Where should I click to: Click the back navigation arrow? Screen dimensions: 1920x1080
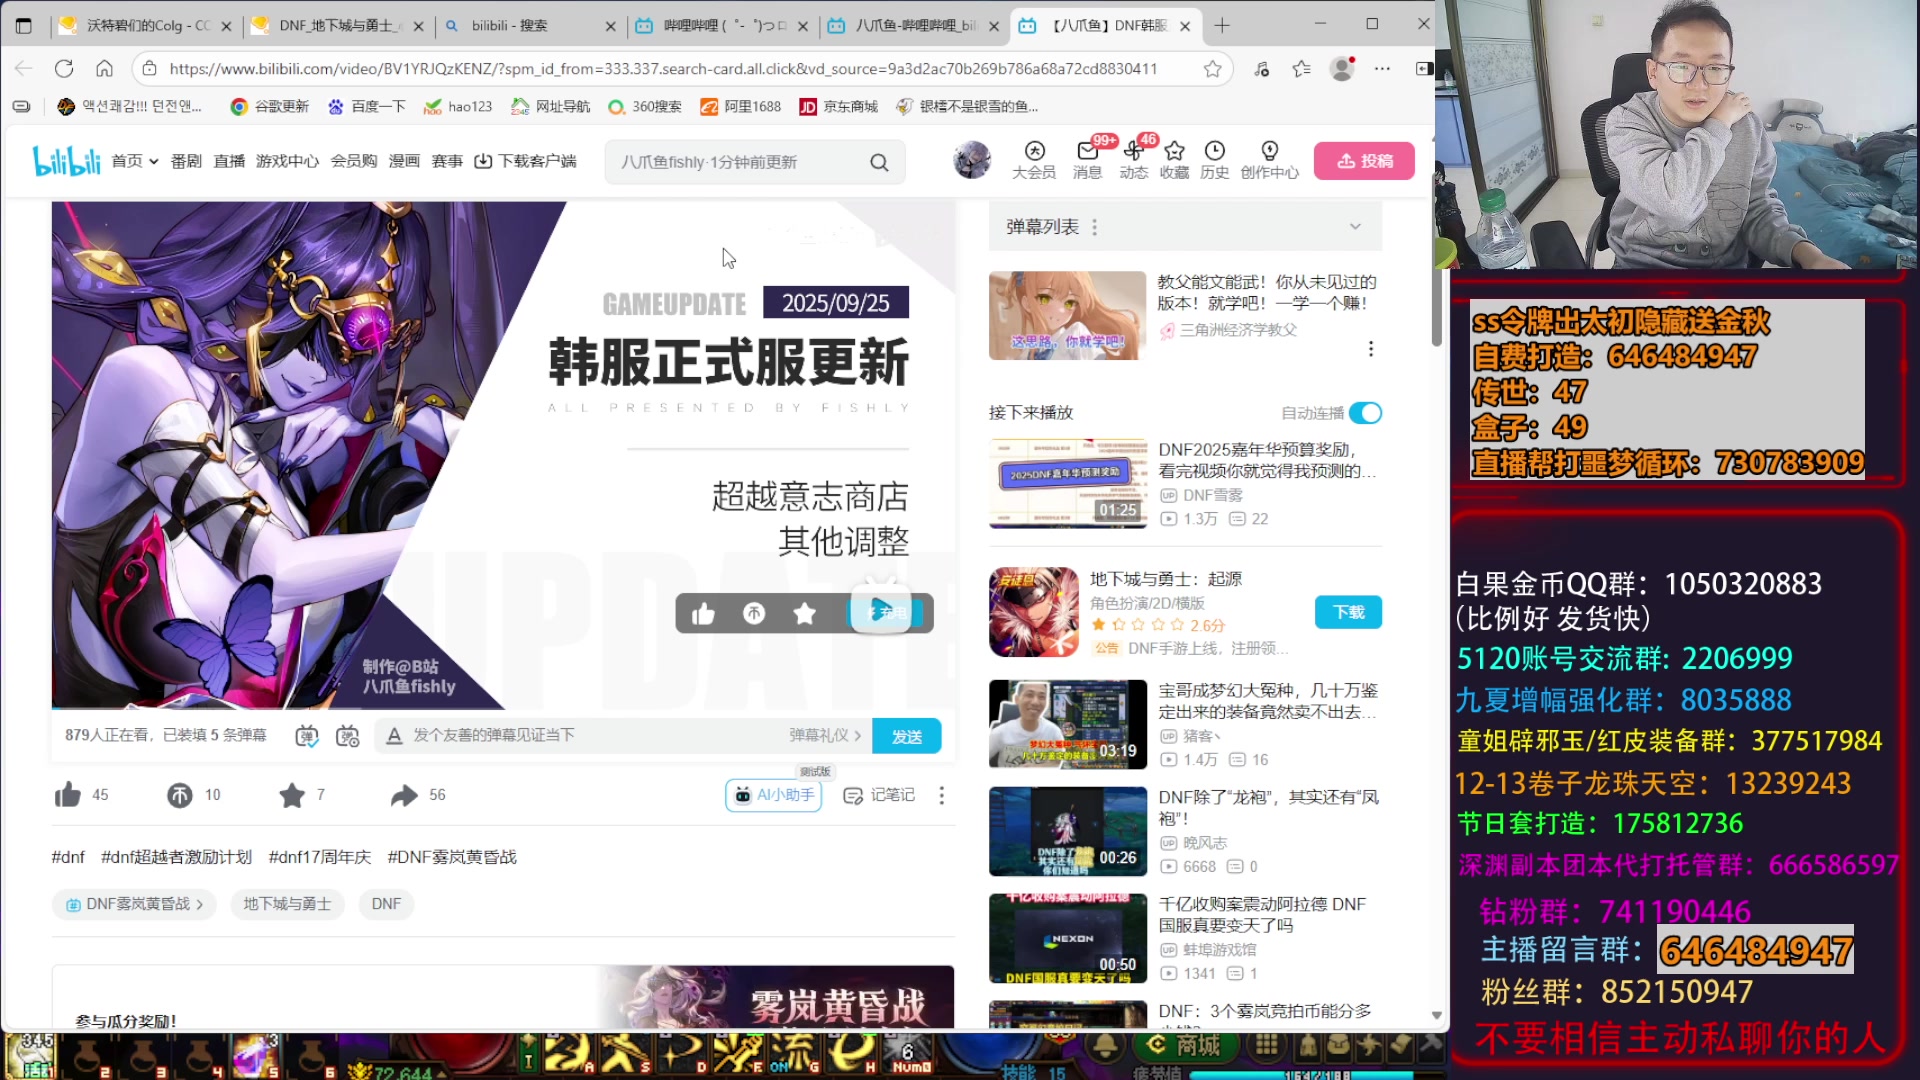tap(24, 68)
